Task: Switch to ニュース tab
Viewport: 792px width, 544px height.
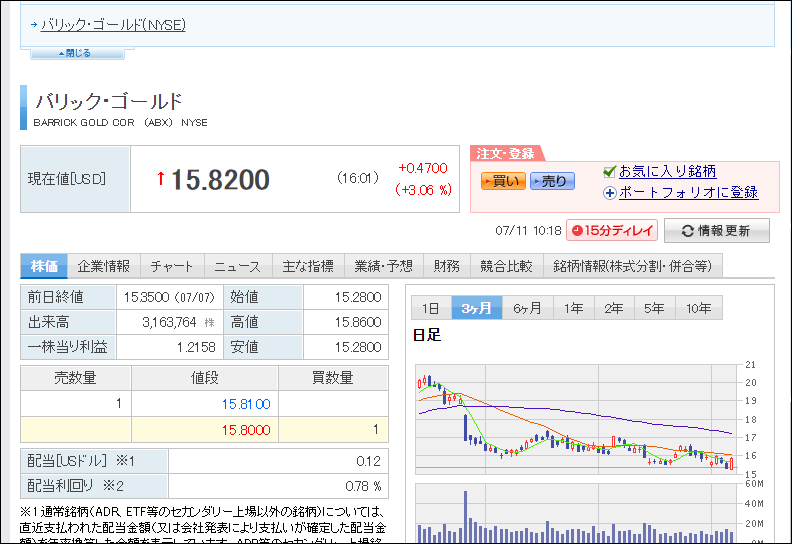Action: point(237,266)
